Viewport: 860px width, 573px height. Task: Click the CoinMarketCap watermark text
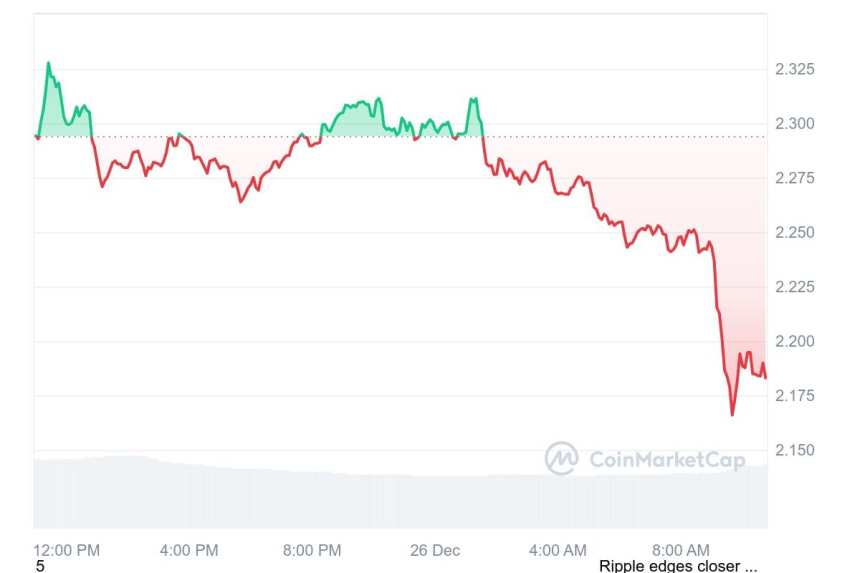pyautogui.click(x=667, y=460)
